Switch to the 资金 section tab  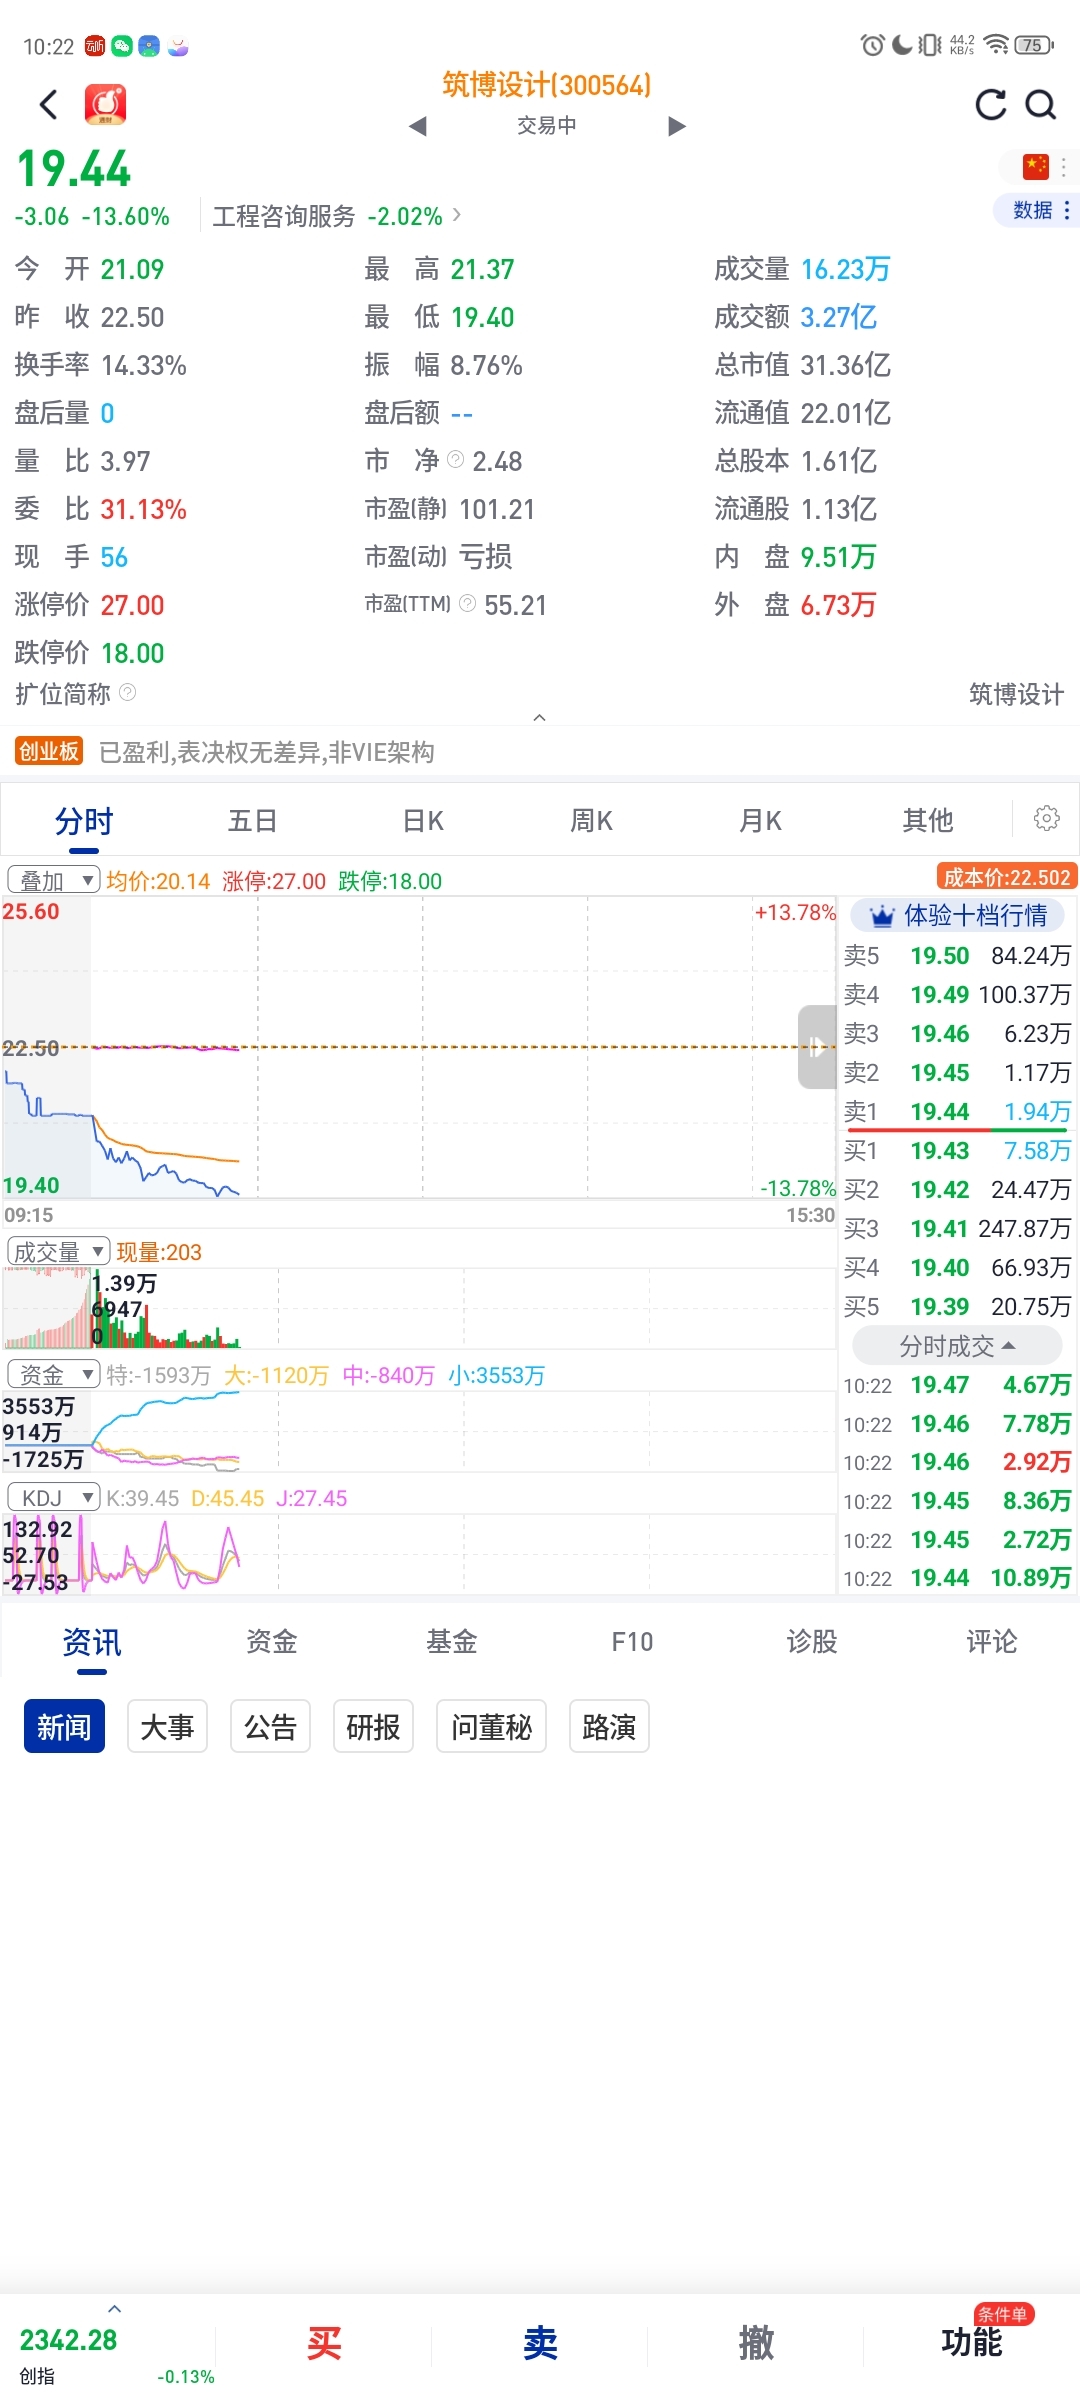coord(272,1642)
